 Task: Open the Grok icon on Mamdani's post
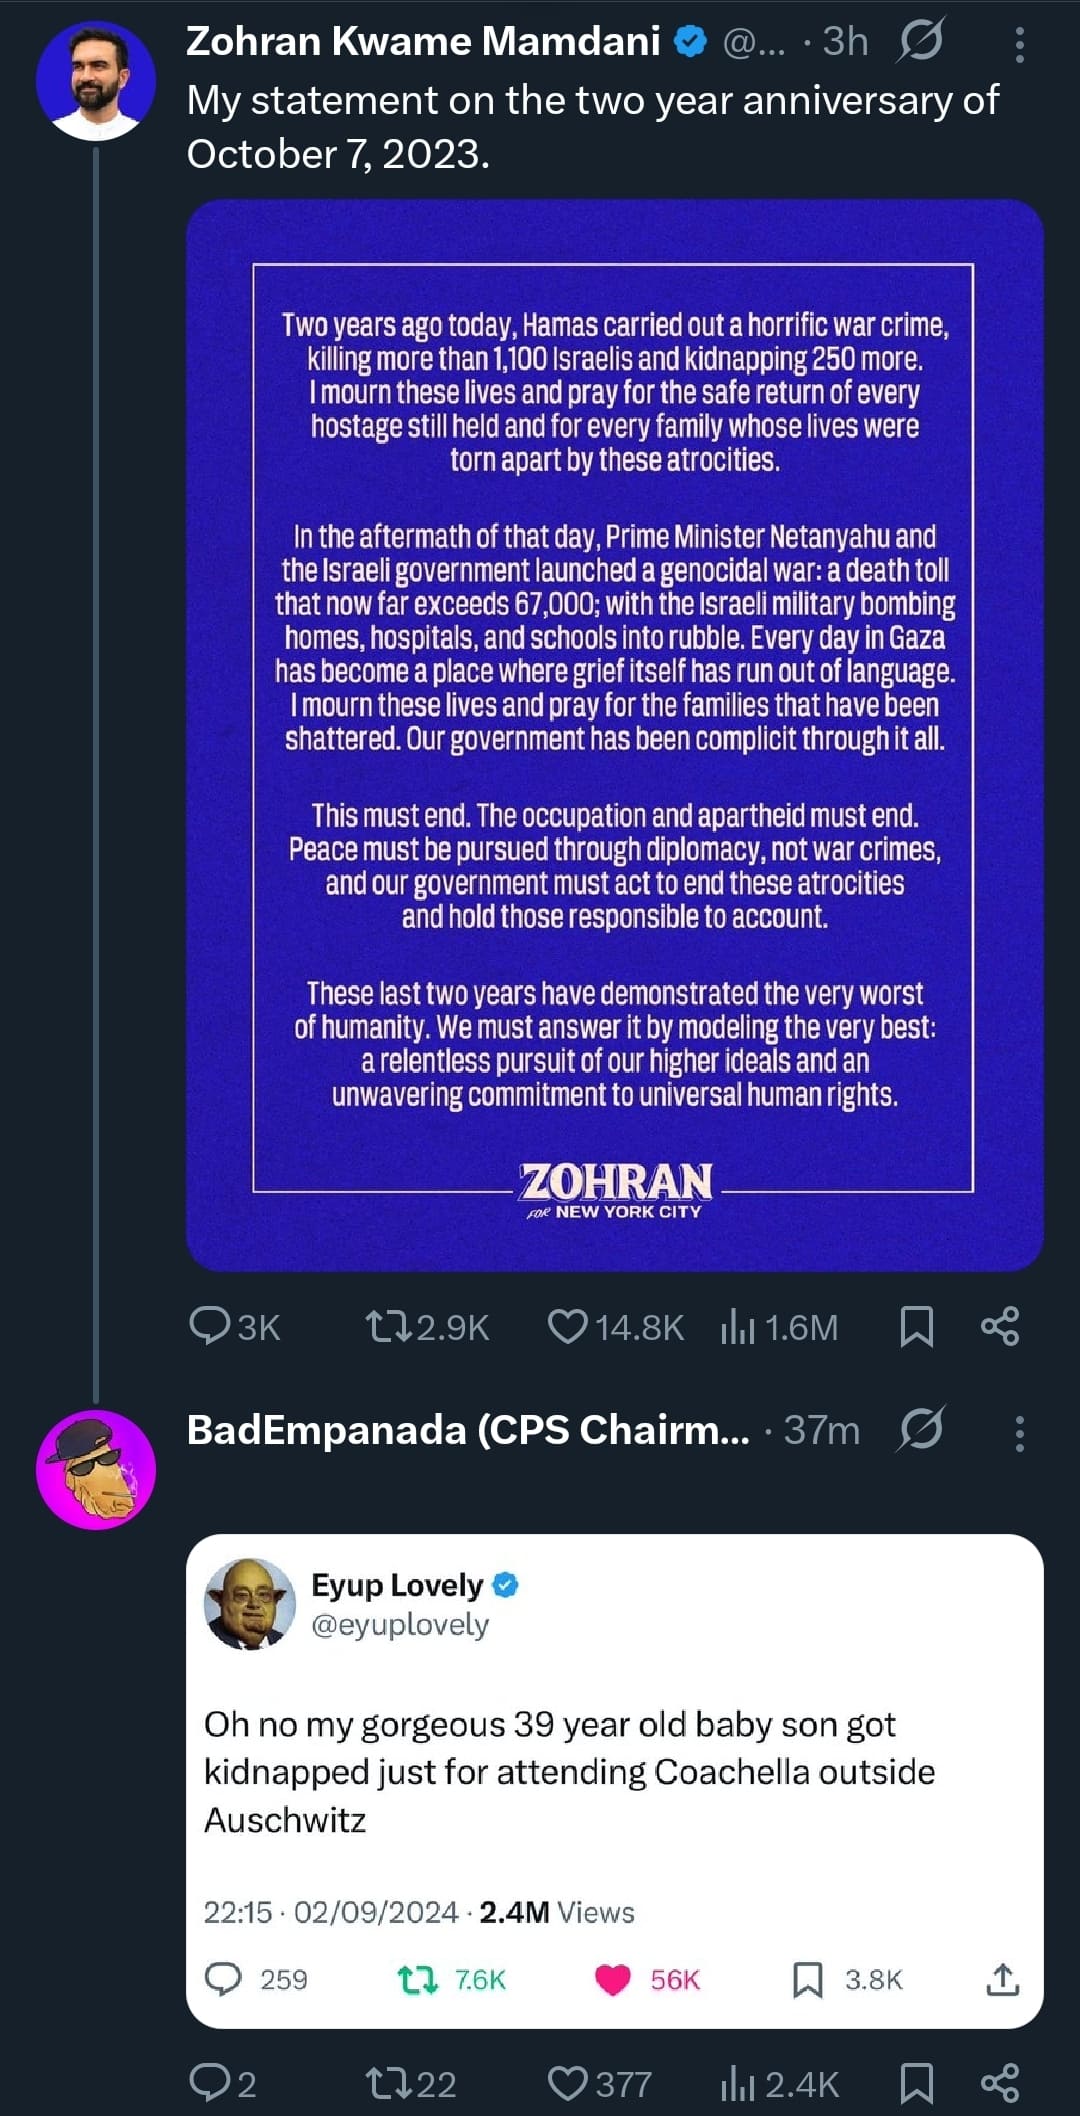pyautogui.click(x=920, y=42)
